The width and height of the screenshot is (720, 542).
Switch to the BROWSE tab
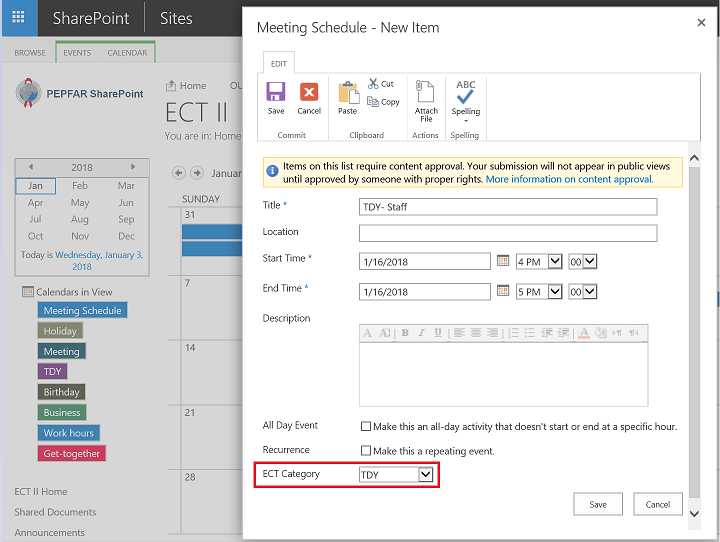click(x=30, y=53)
